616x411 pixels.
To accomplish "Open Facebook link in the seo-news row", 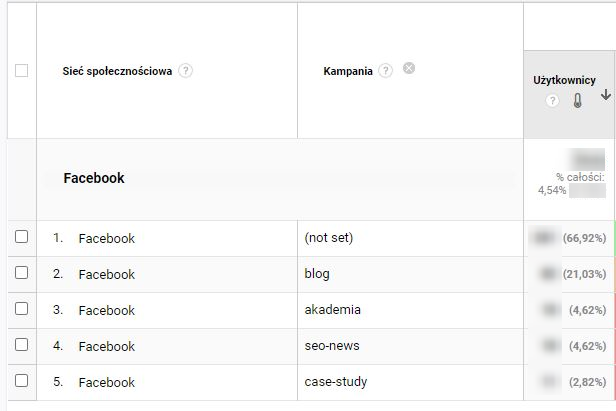I will 106,347.
